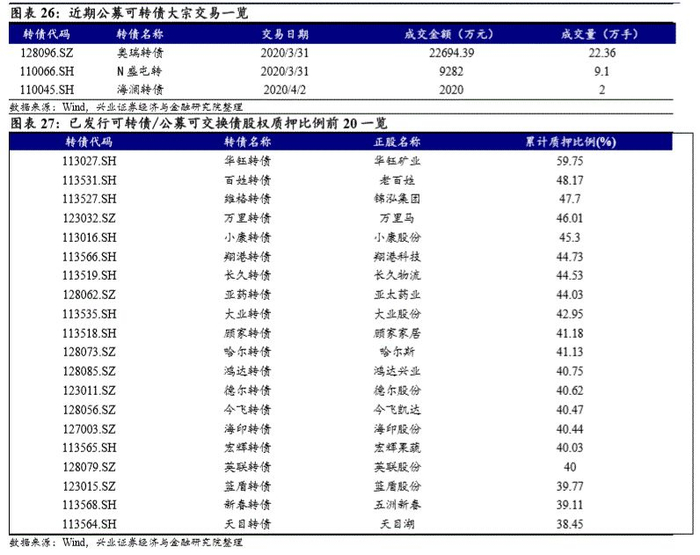
Task: Click stock name 英联股份
Action: click(x=397, y=467)
